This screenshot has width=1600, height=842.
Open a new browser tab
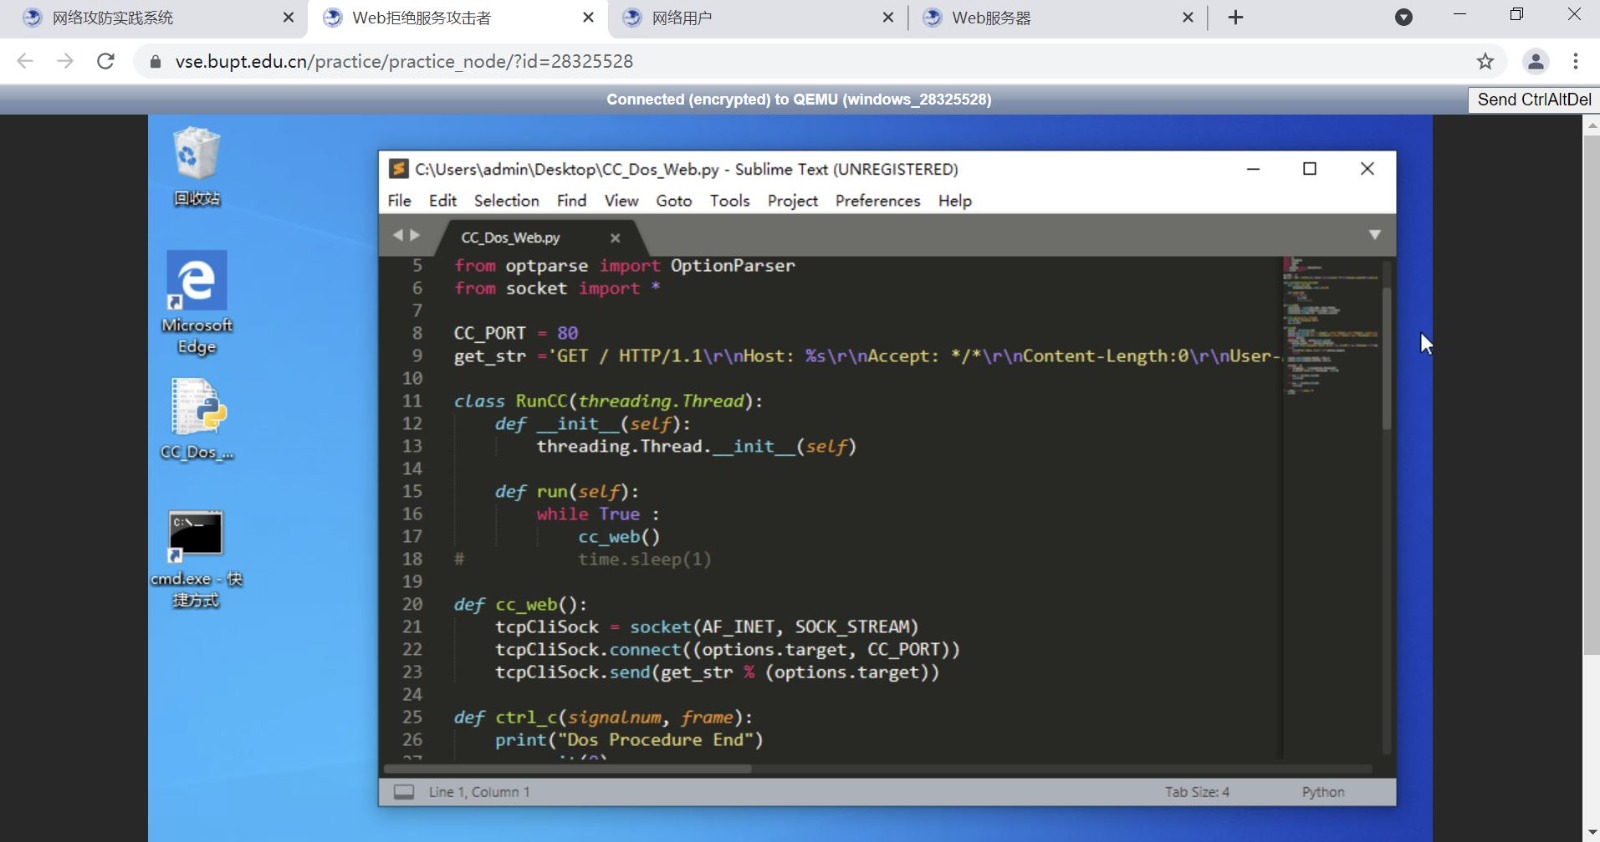pos(1236,18)
